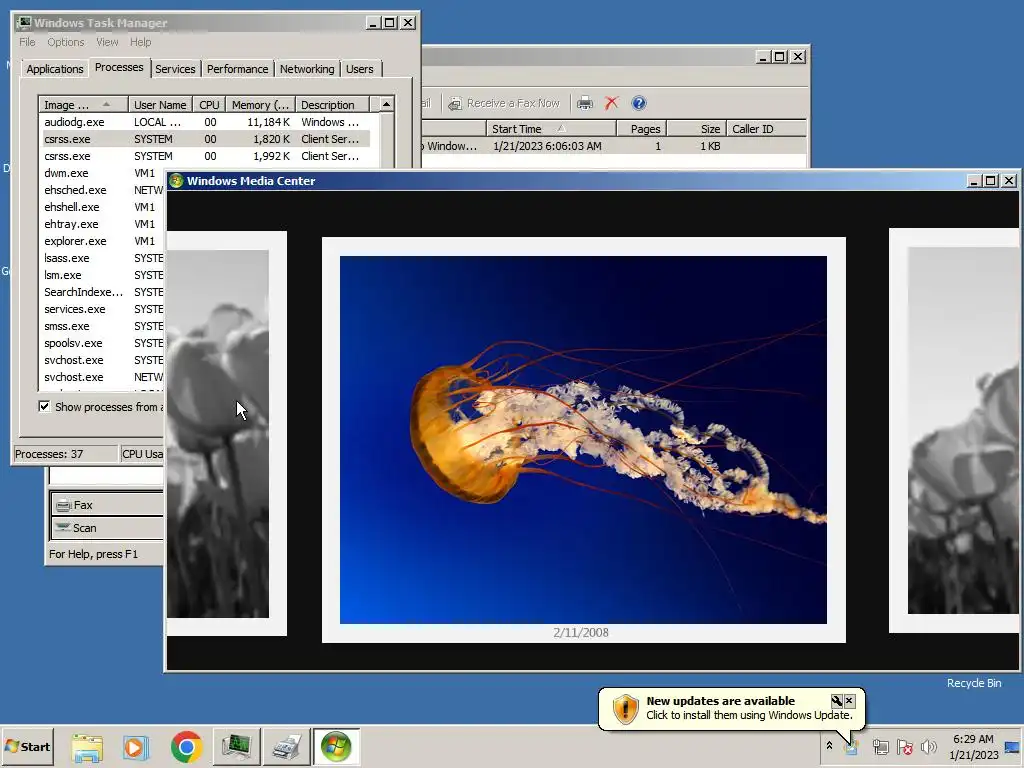1024x768 pixels.
Task: Sort Fax list by Caller ID column
Action: click(x=767, y=129)
